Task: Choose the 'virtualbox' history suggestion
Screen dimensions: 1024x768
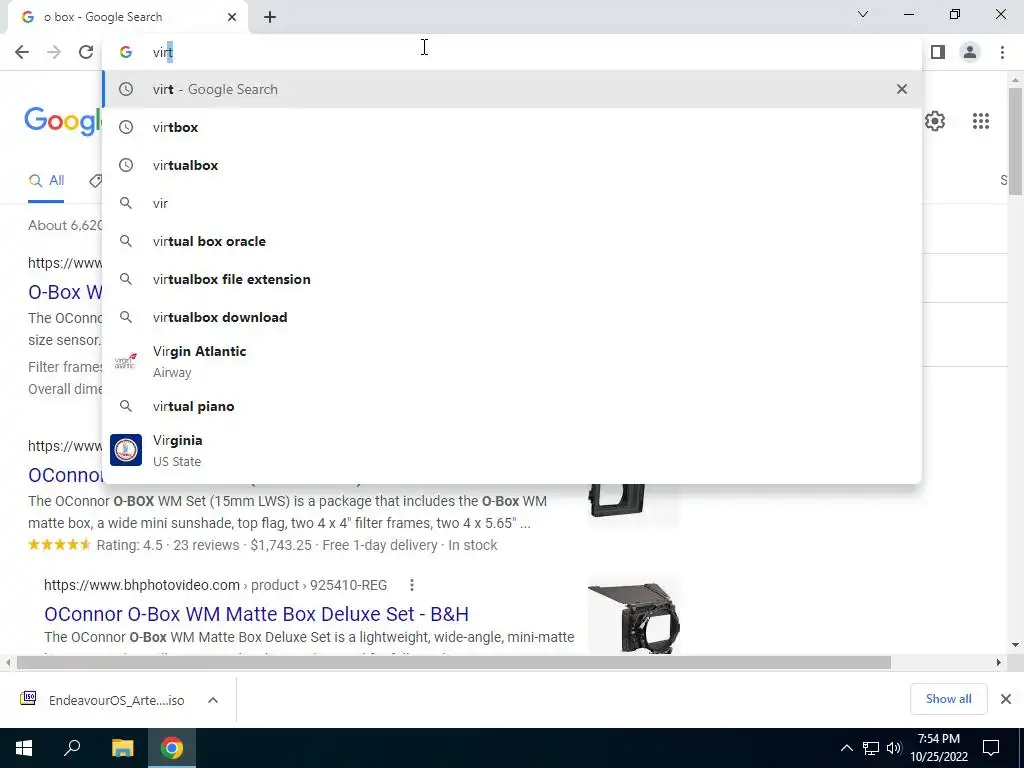Action: tap(512, 165)
